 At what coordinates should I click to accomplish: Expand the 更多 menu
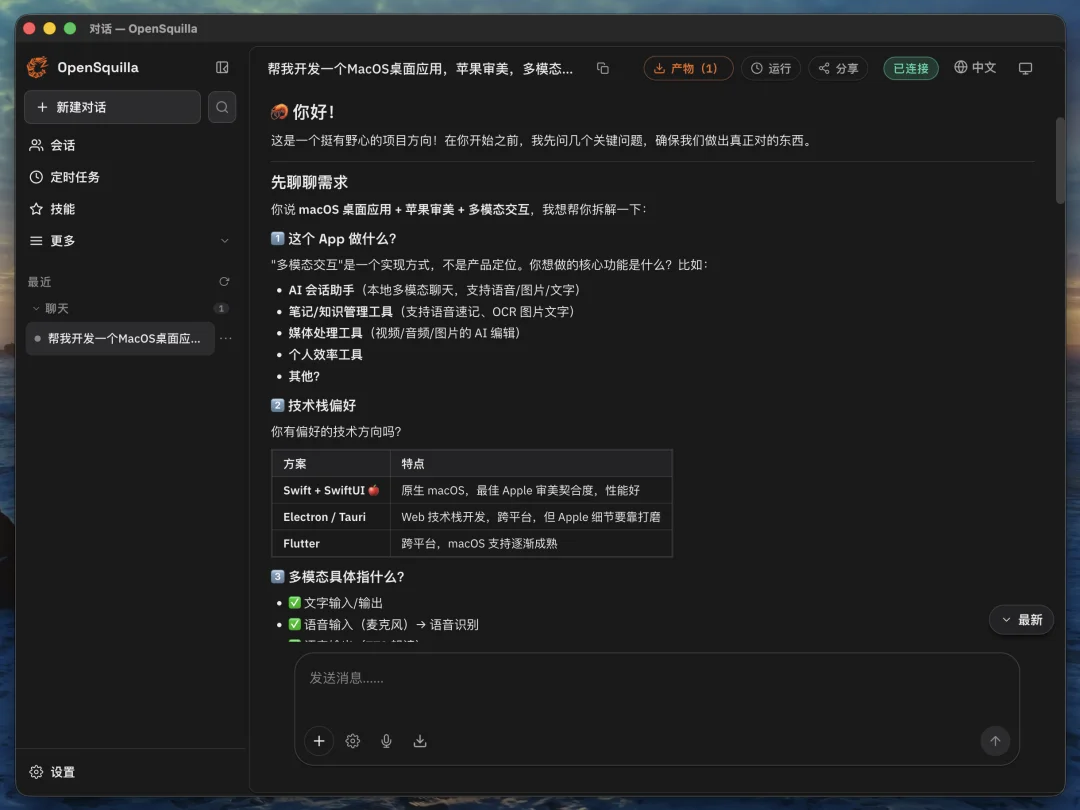point(129,240)
